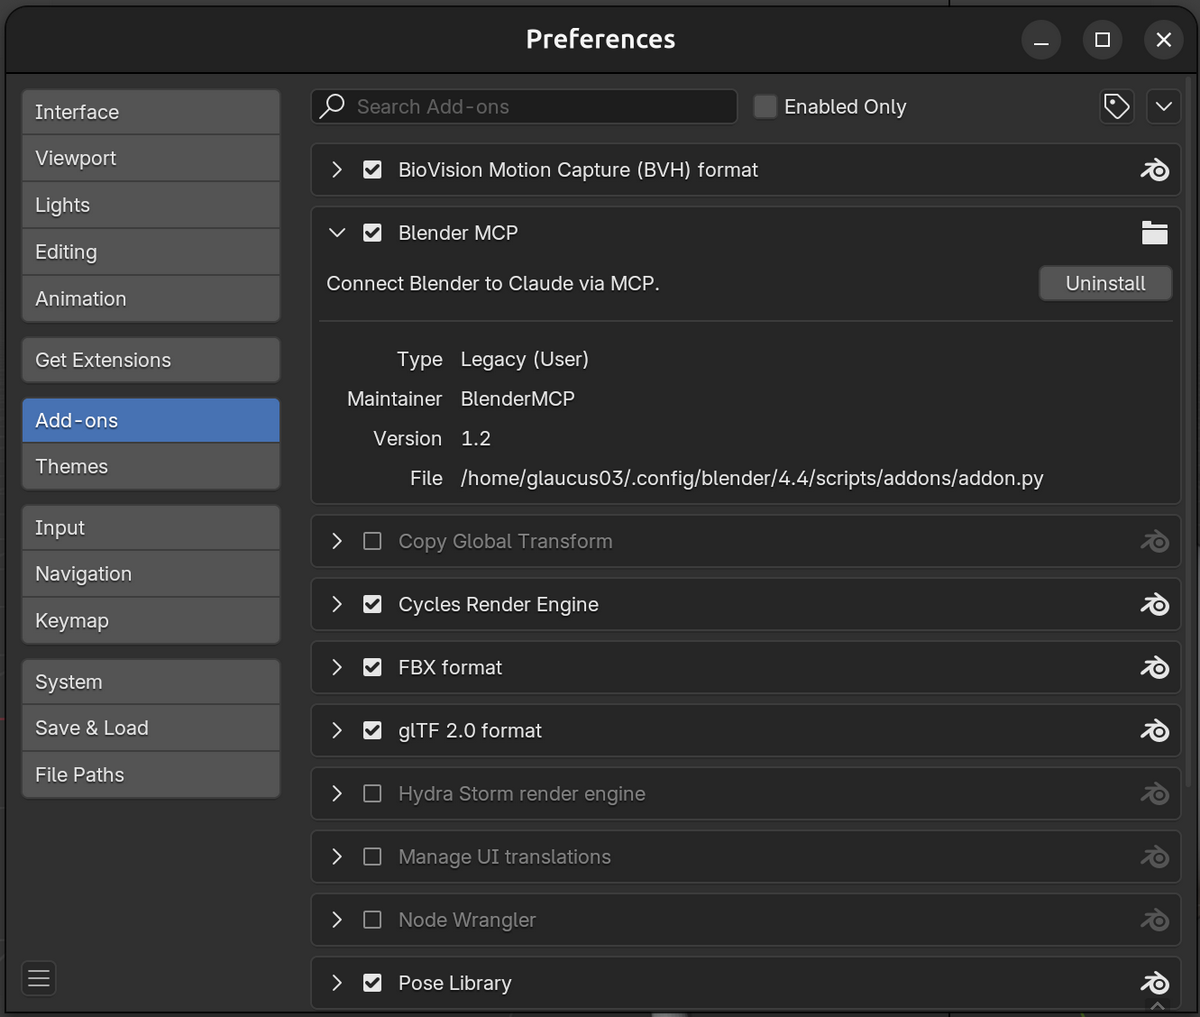Screen dimensions: 1200x1017
Task: Click the BlenderMCP maintainer value
Action: coord(518,399)
